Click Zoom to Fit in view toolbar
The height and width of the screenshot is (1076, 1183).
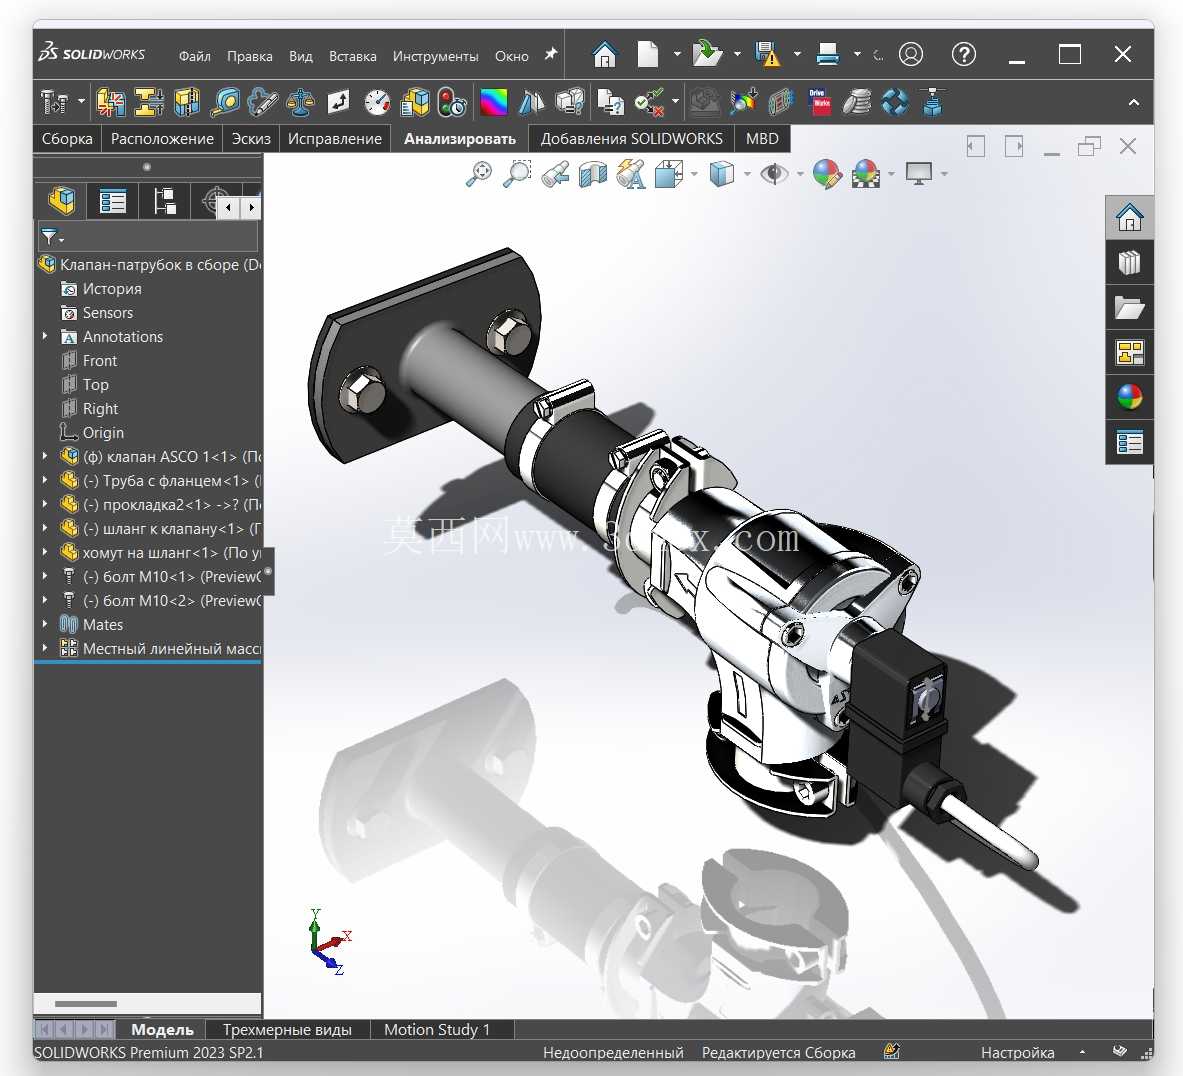click(x=479, y=174)
